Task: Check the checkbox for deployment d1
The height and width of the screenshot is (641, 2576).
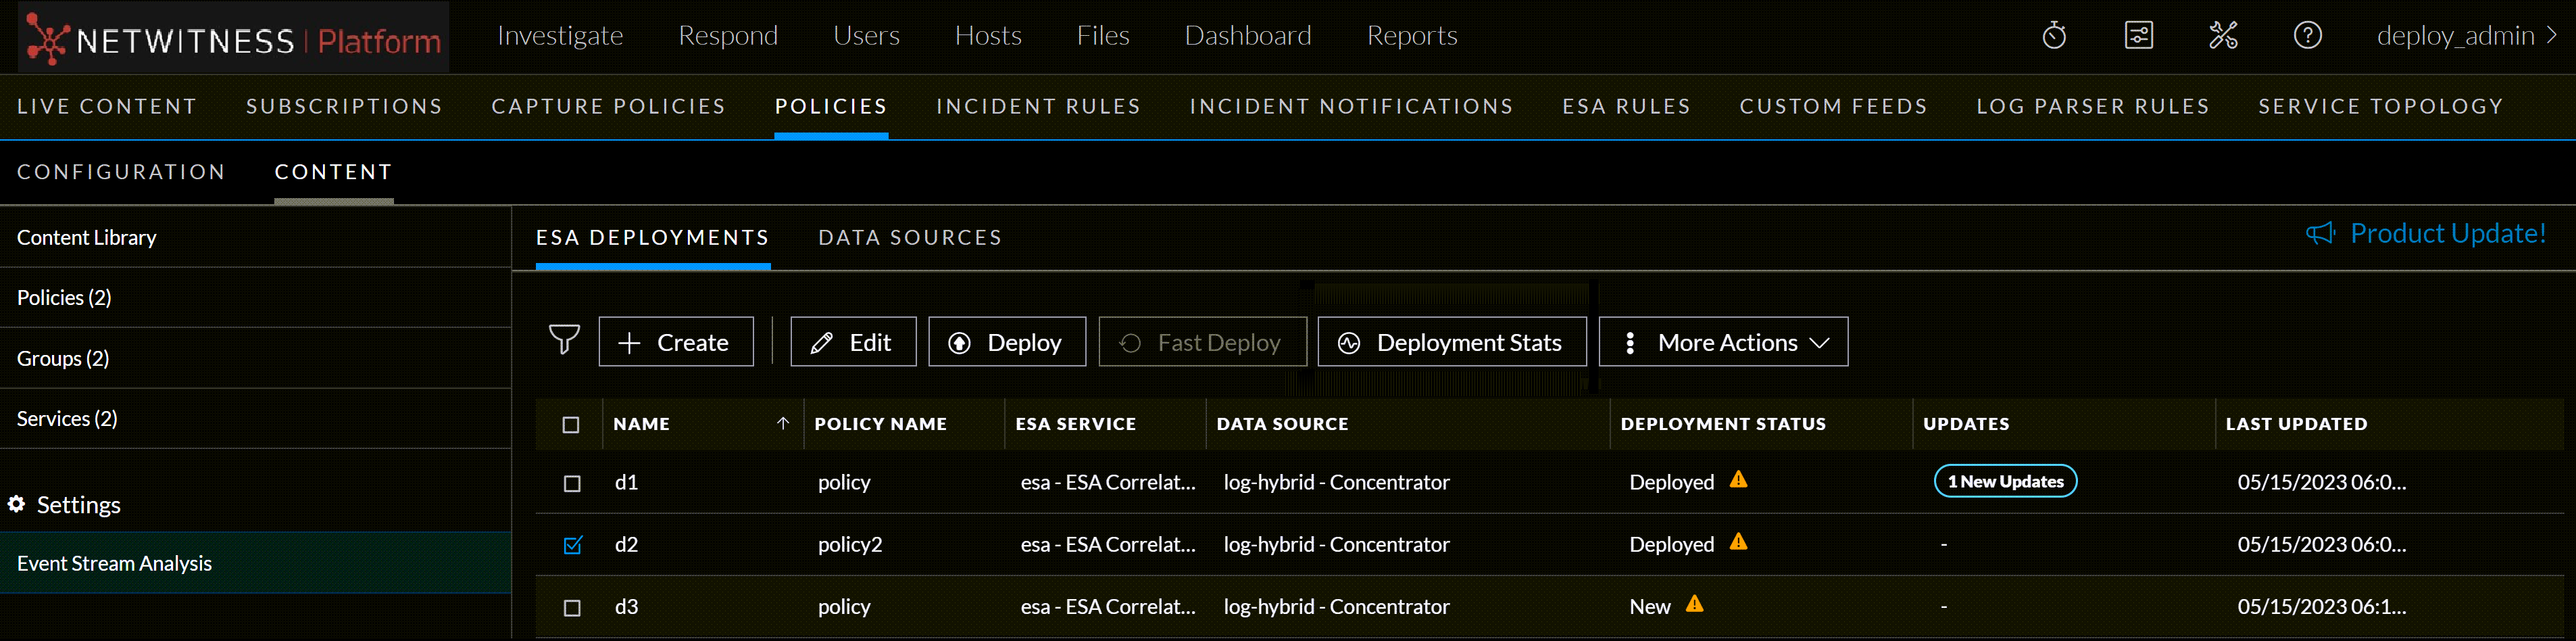Action: point(571,482)
